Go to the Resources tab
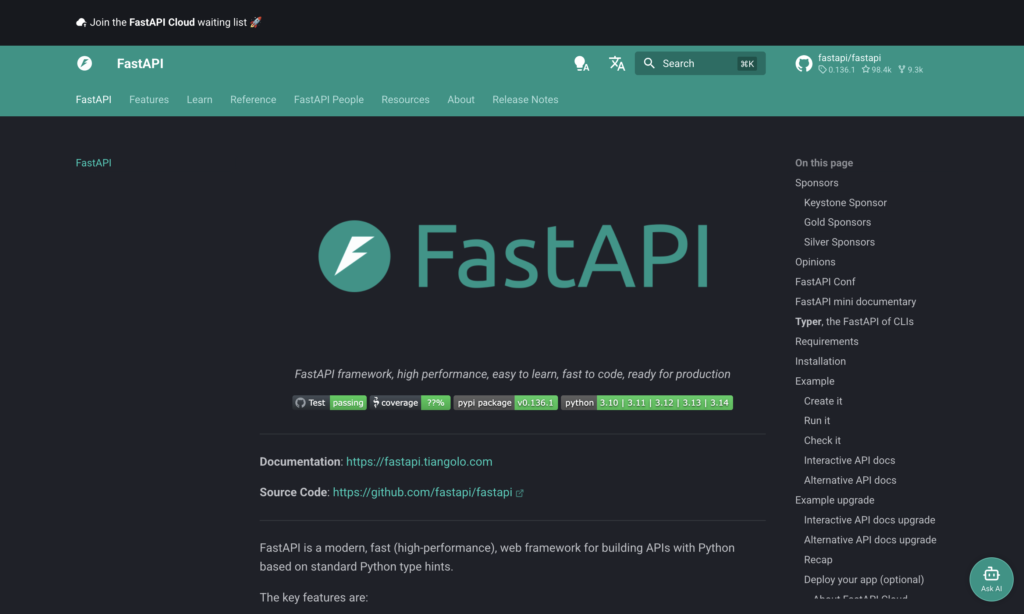This screenshot has height=614, width=1024. [x=406, y=99]
